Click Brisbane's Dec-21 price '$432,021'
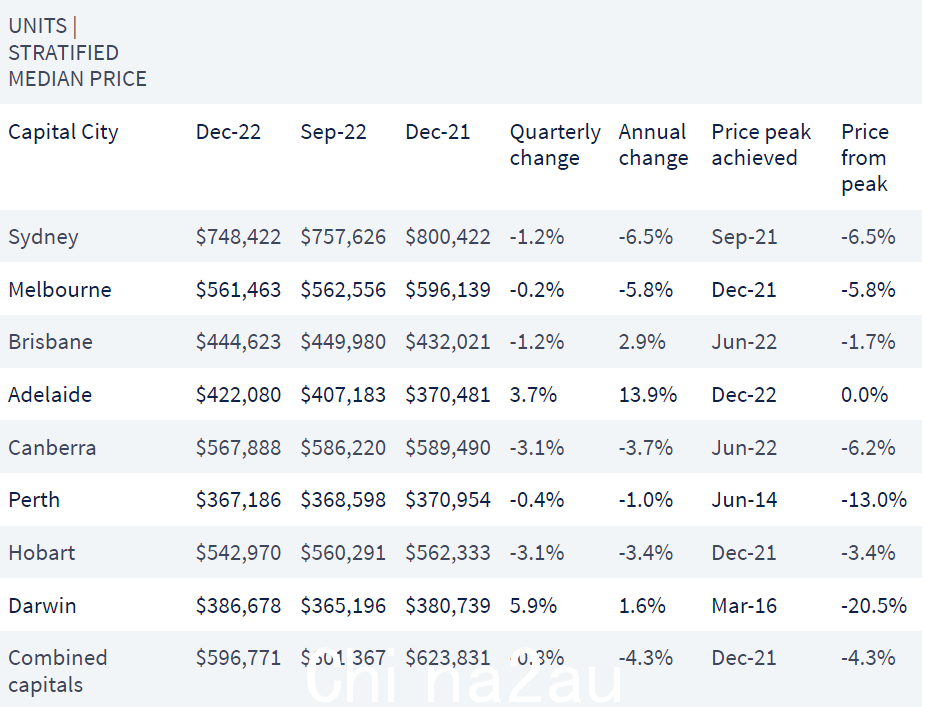Image resolution: width=927 pixels, height=707 pixels. click(x=448, y=342)
